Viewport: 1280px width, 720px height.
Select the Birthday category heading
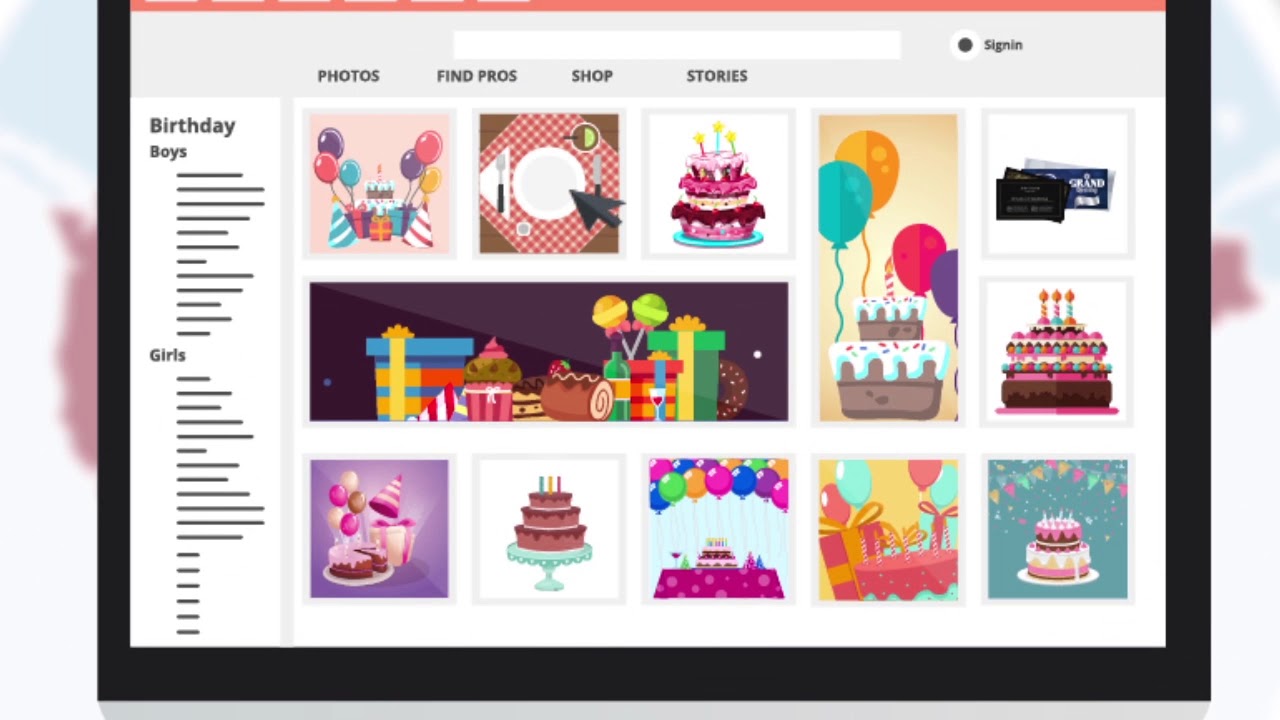(x=192, y=125)
